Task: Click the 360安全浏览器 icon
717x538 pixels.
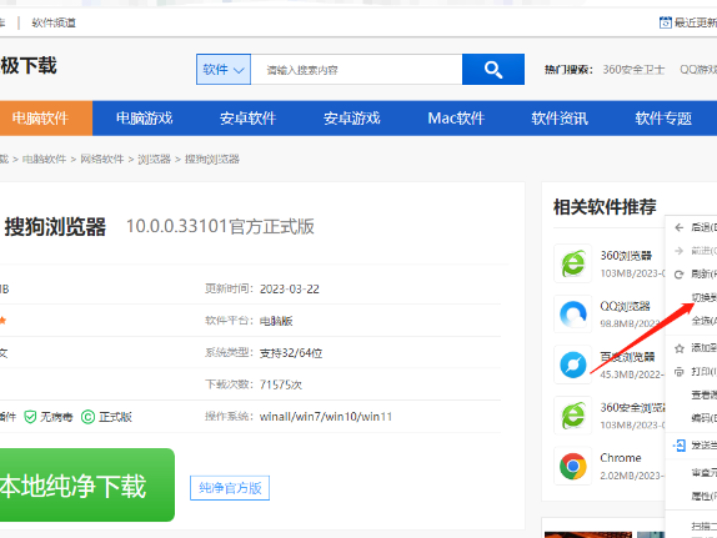Action: point(573,415)
